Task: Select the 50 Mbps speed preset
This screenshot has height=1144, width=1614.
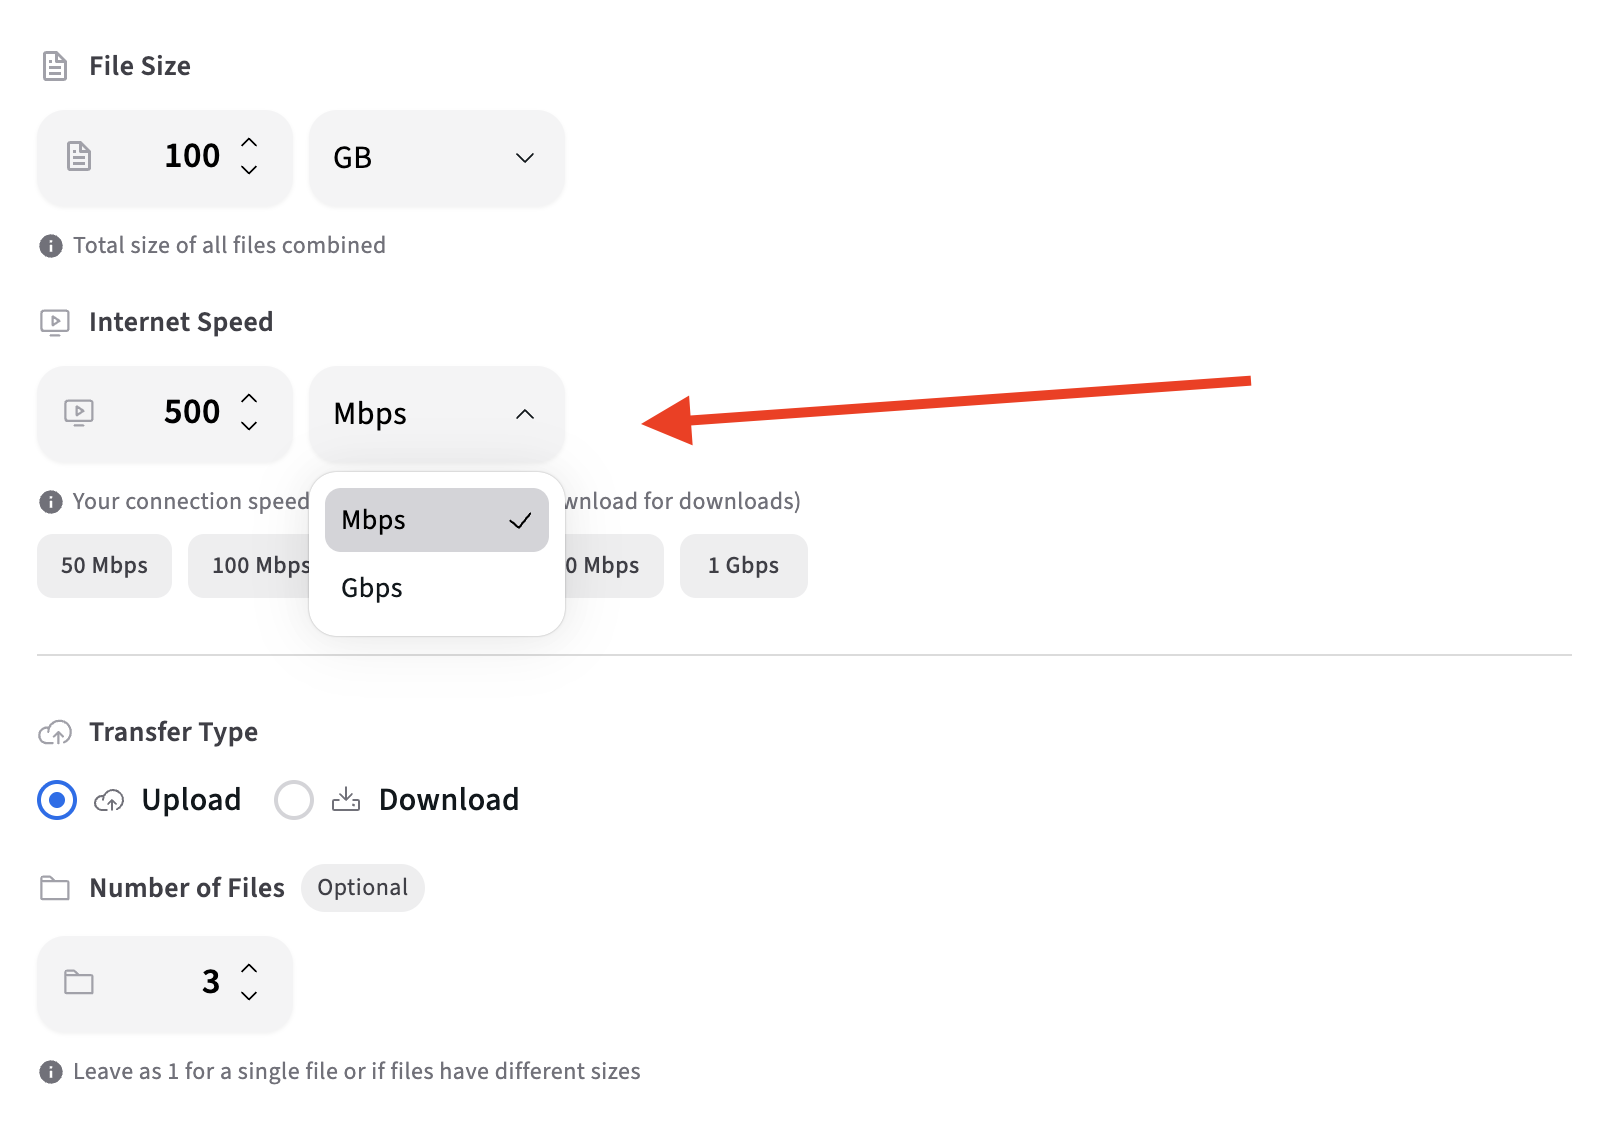Action: (x=104, y=566)
